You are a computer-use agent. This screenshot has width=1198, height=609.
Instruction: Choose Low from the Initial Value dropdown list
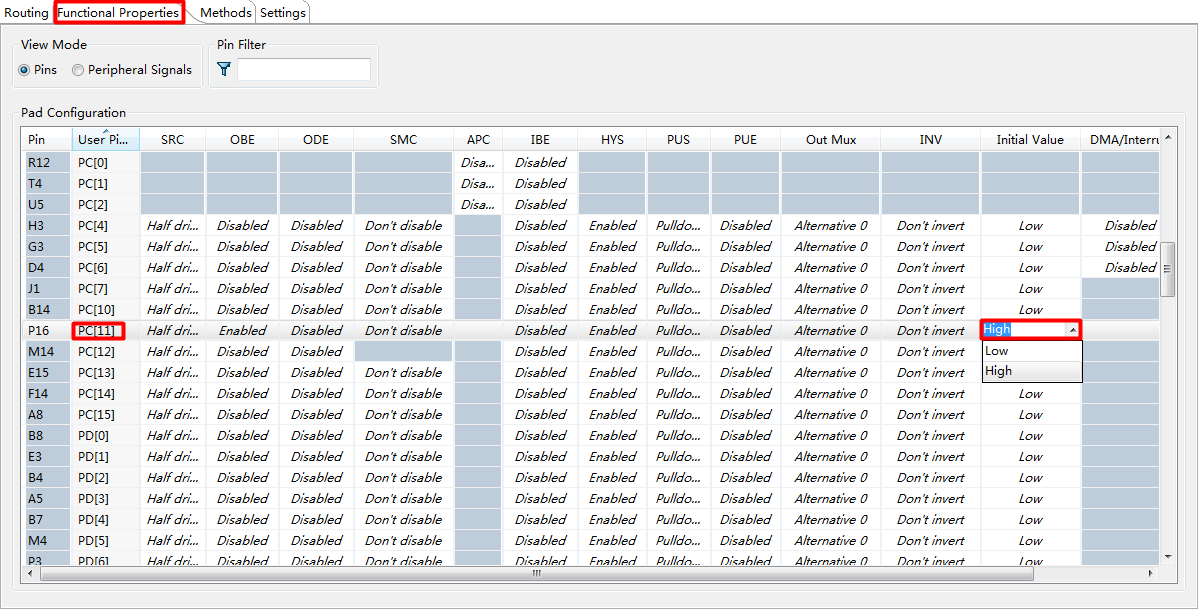pos(1031,351)
